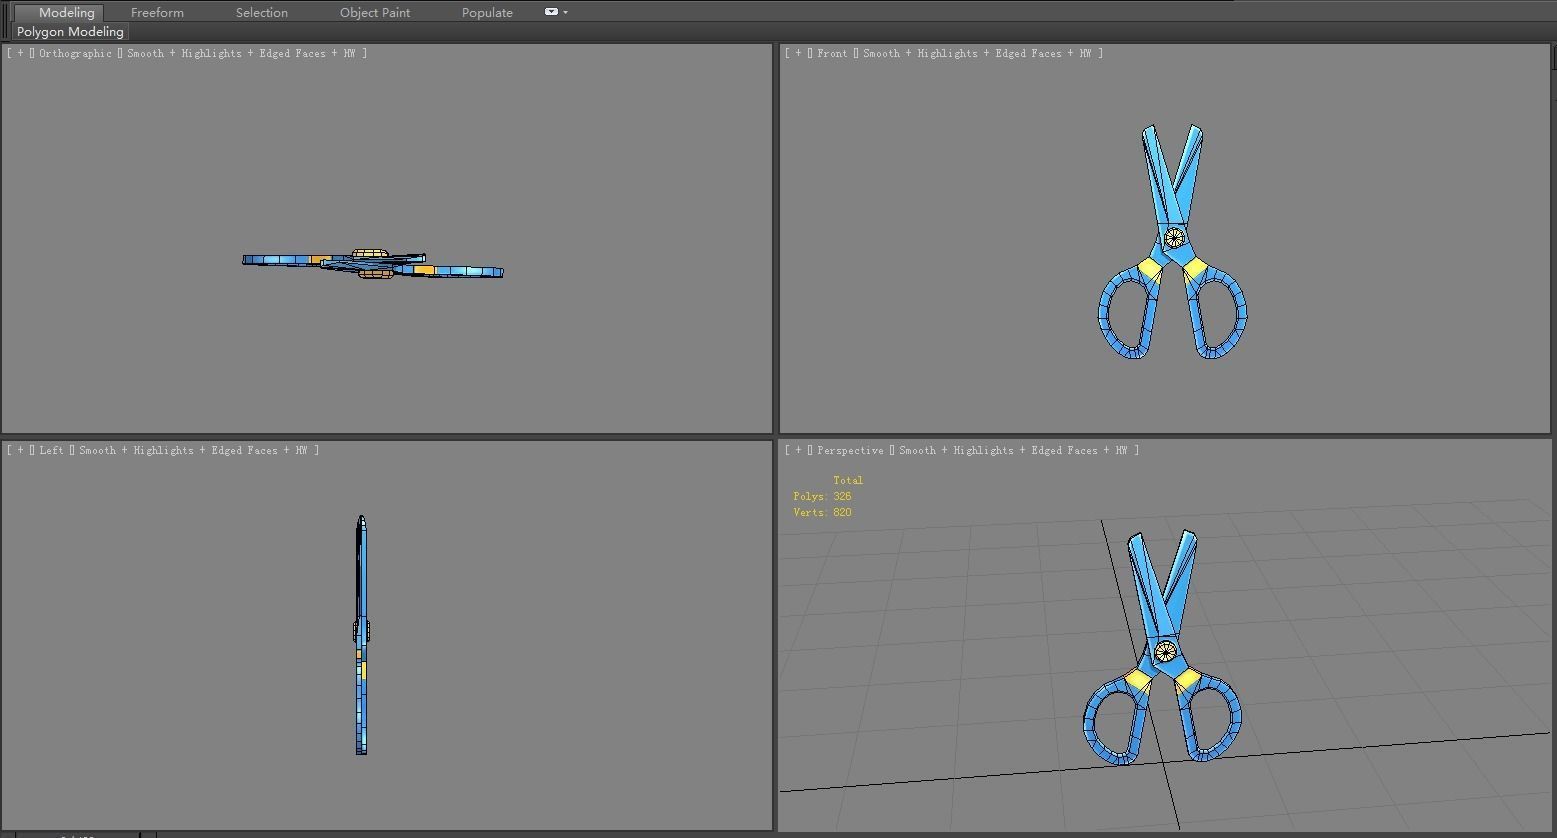This screenshot has height=838, width=1557.
Task: Click the 'Verts: 820' statistic text
Action: point(822,513)
